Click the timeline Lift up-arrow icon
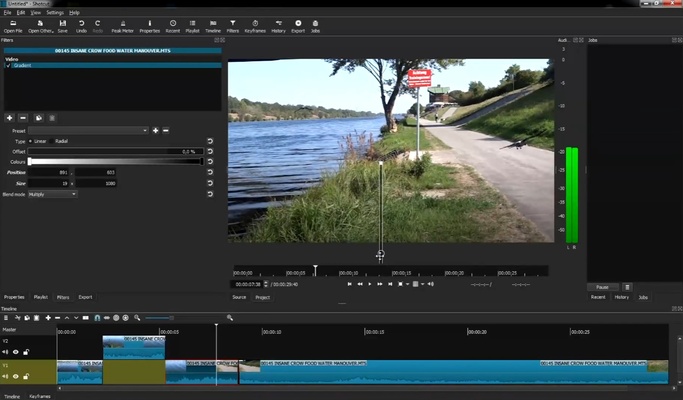Screen dimensions: 683x400 [x=67, y=318]
